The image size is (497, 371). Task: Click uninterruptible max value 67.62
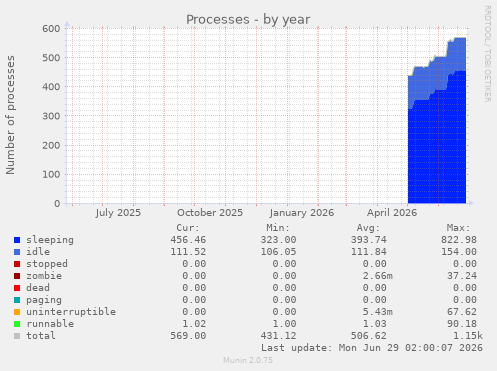coord(462,312)
